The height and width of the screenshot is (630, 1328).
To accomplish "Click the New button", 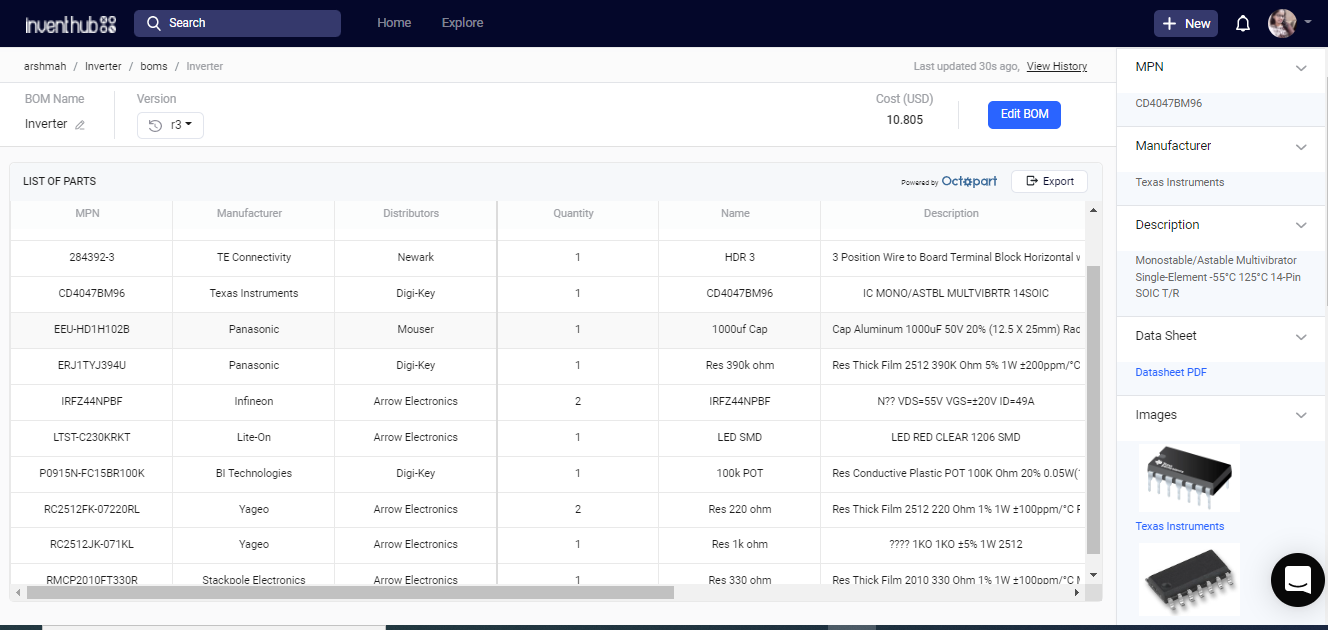I will point(1186,23).
